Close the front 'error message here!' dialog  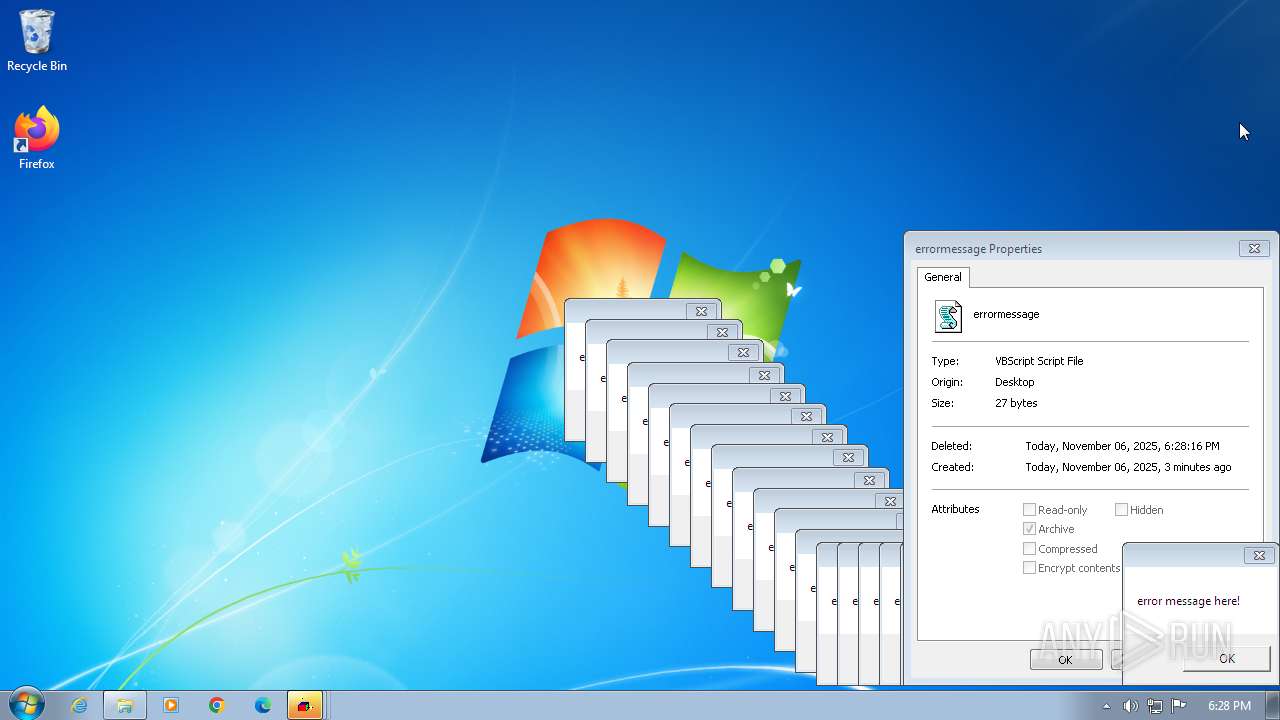pyautogui.click(x=1259, y=555)
